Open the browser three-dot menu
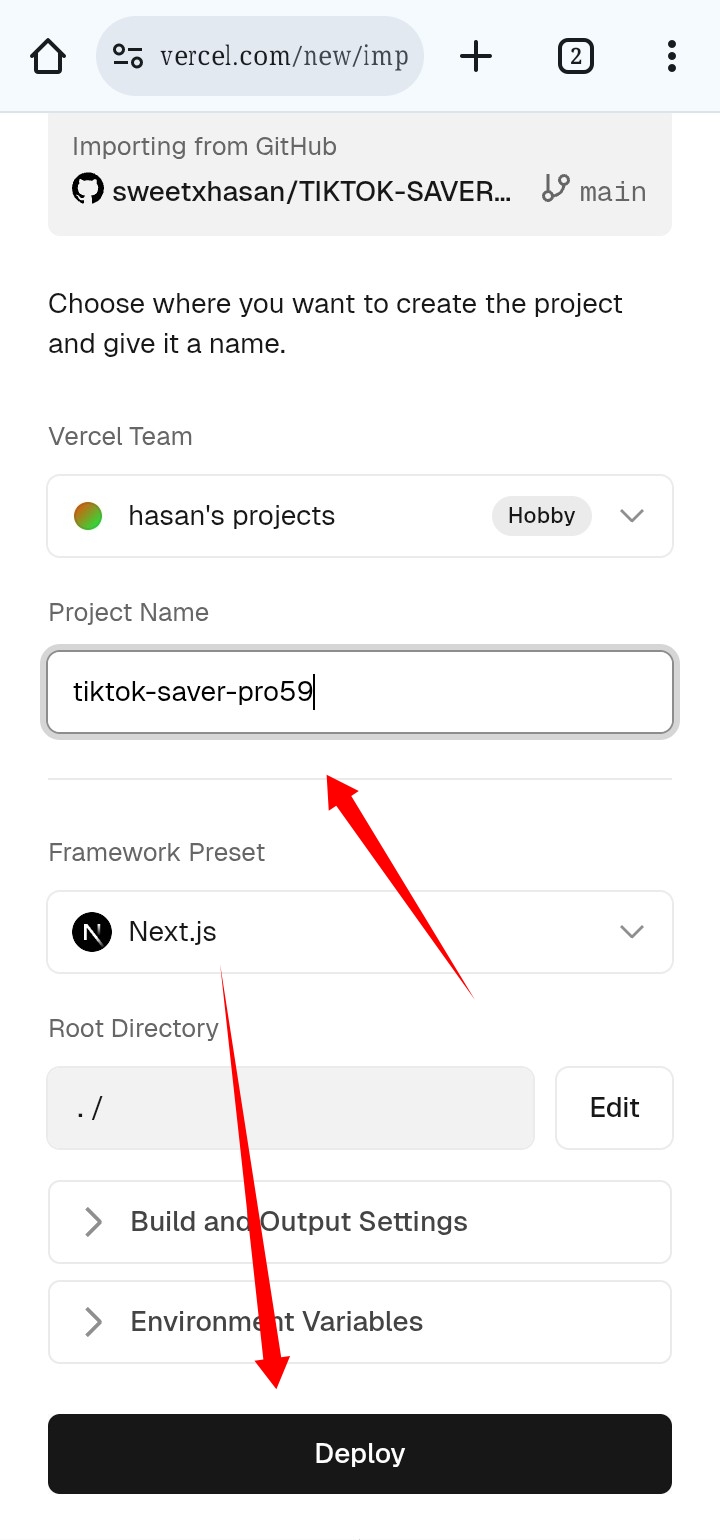The width and height of the screenshot is (720, 1540). coord(672,56)
